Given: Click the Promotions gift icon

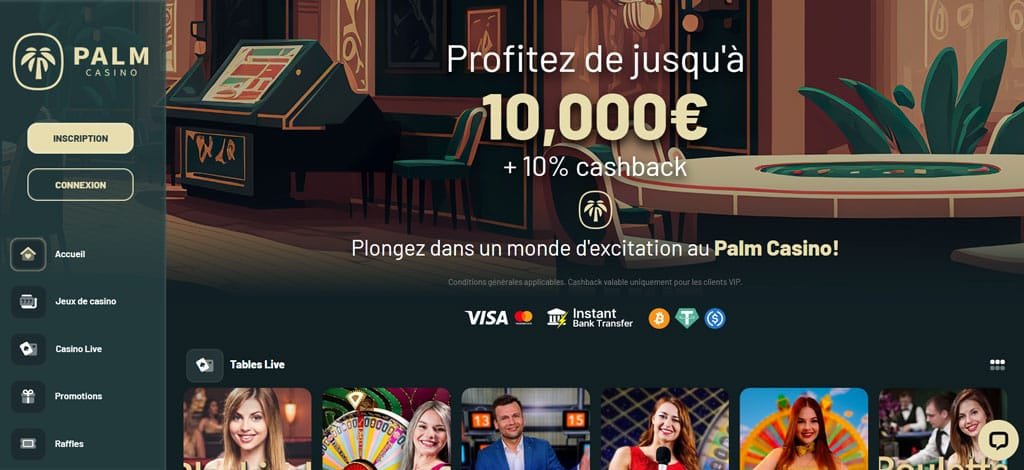Looking at the screenshot, I should pos(28,396).
